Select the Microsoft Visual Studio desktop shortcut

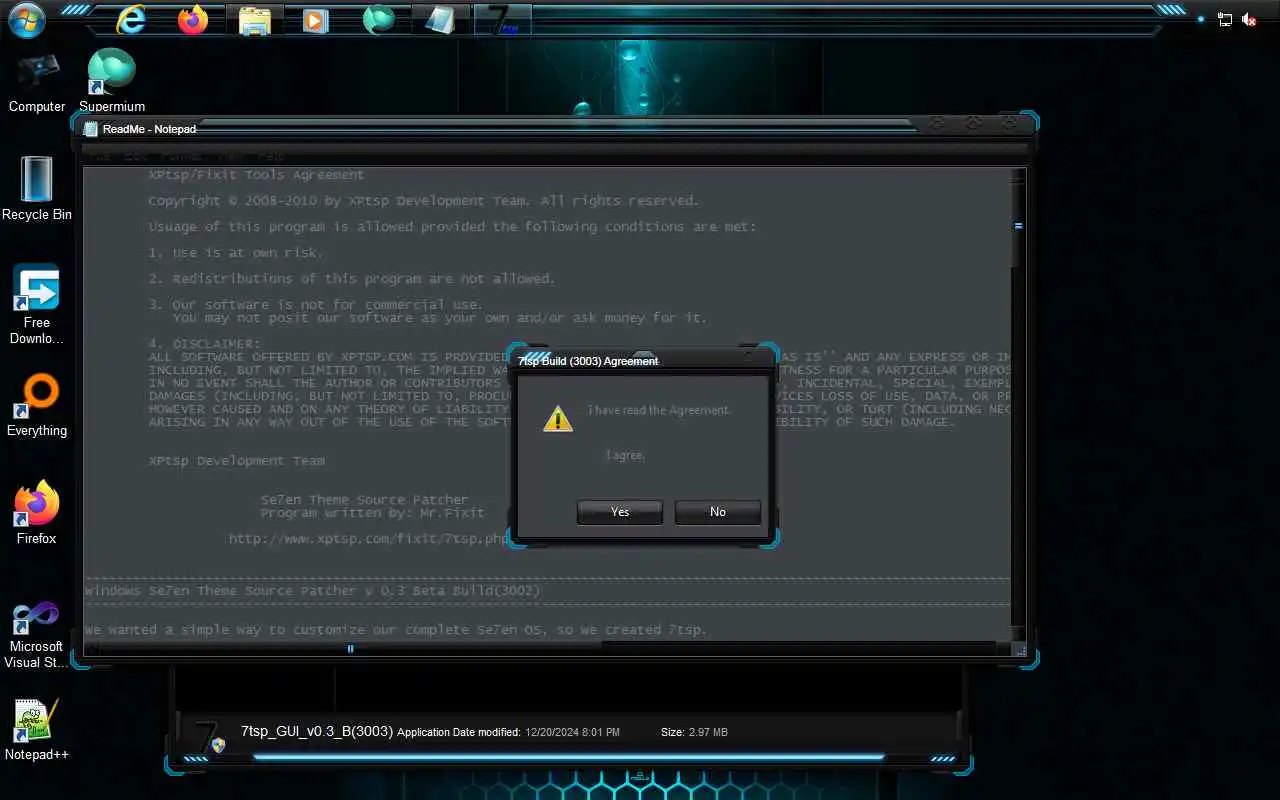(x=37, y=635)
